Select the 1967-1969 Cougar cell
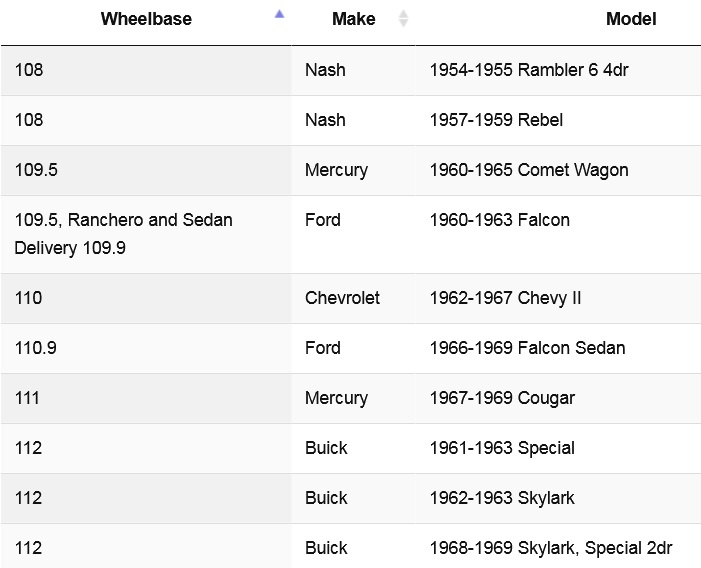 [558, 398]
